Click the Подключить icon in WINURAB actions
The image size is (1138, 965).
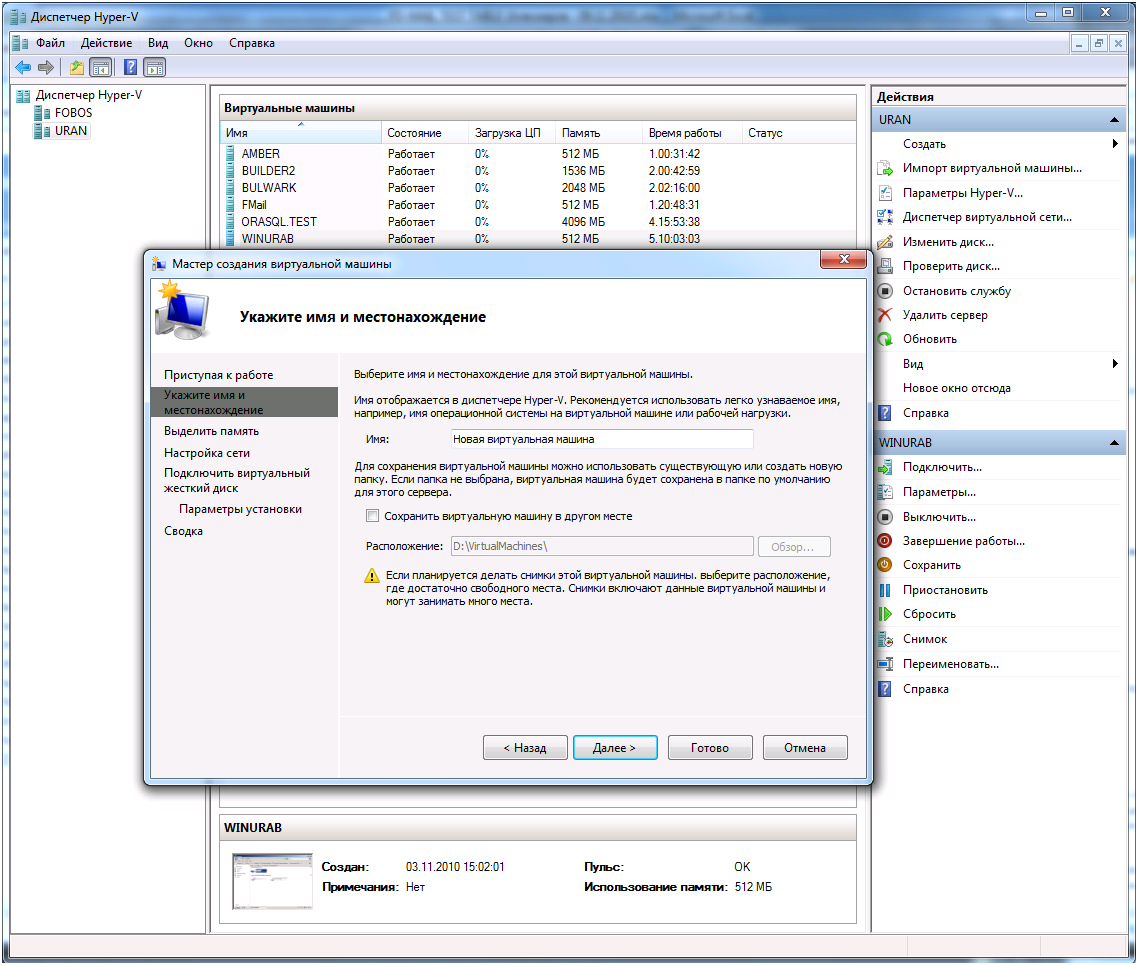885,467
